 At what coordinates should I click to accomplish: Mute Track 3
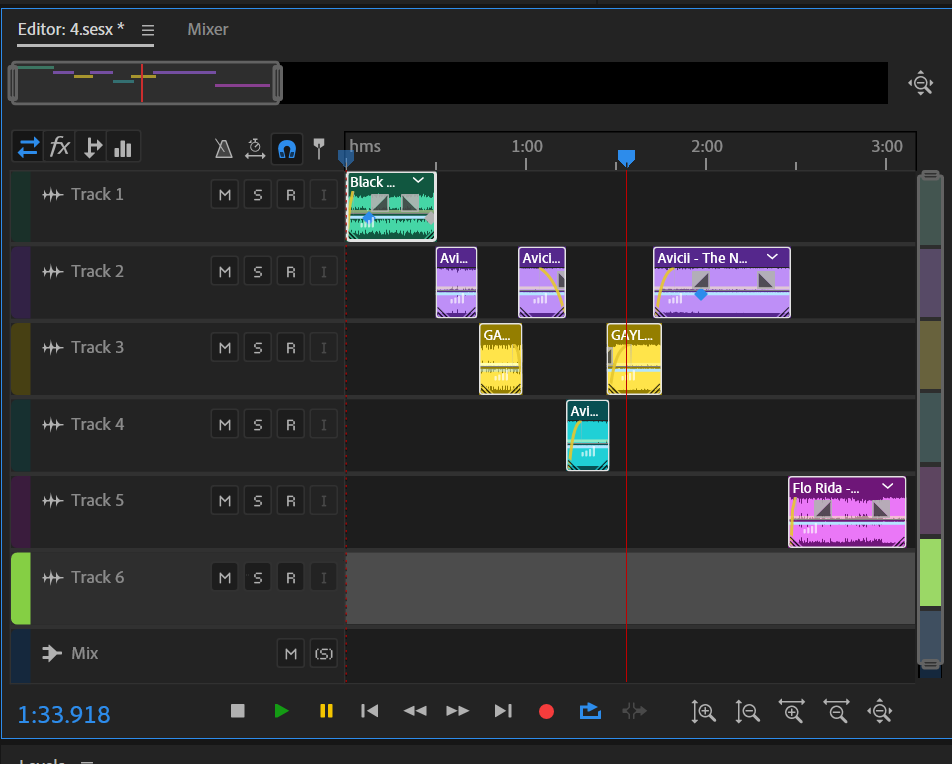[x=224, y=348]
